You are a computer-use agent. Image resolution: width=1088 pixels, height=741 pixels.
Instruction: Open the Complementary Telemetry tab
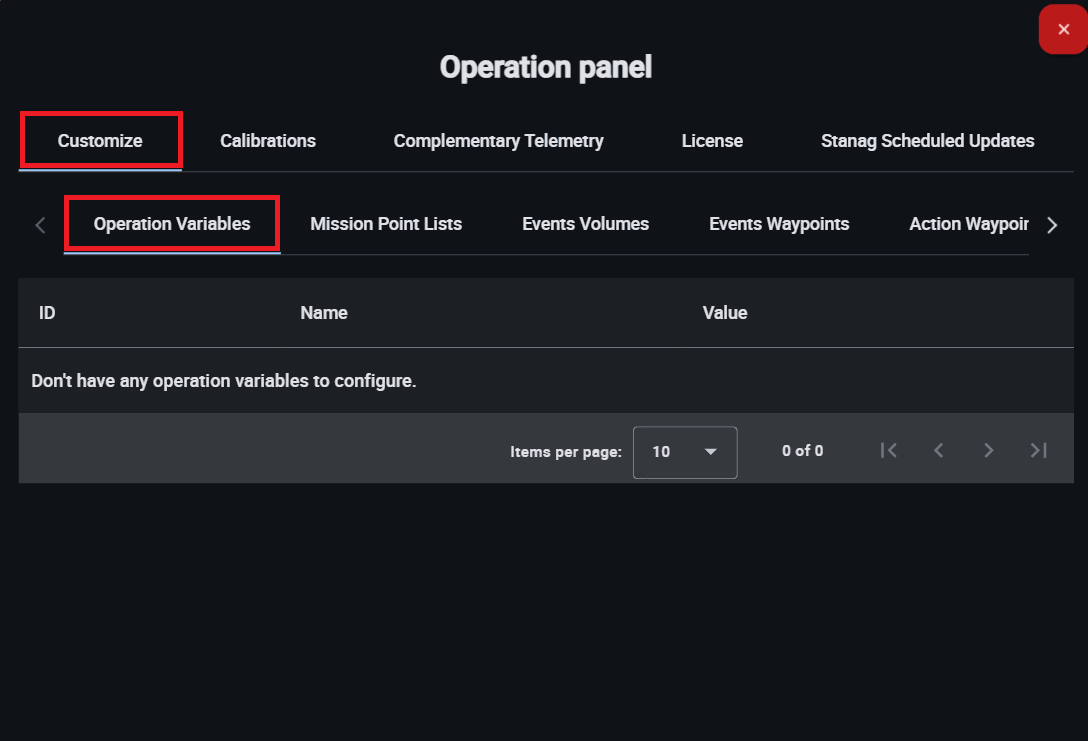pos(498,141)
